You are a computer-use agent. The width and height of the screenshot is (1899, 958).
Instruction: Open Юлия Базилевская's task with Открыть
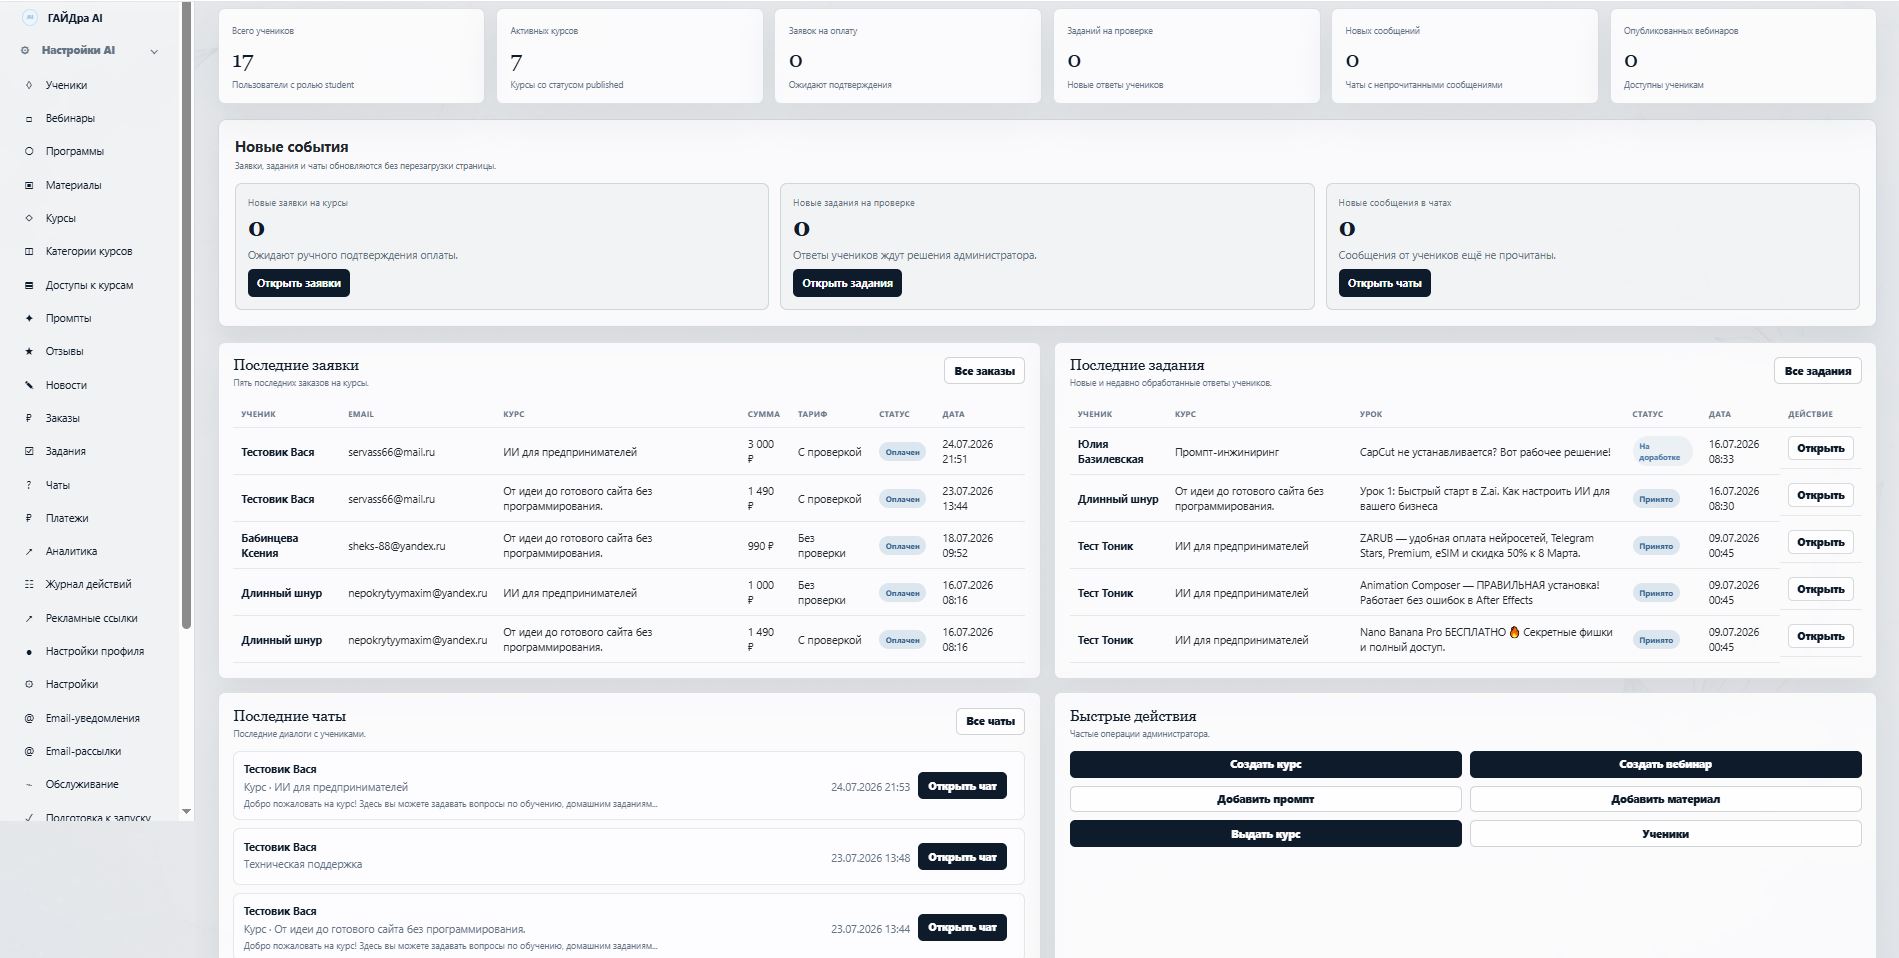tap(1820, 448)
